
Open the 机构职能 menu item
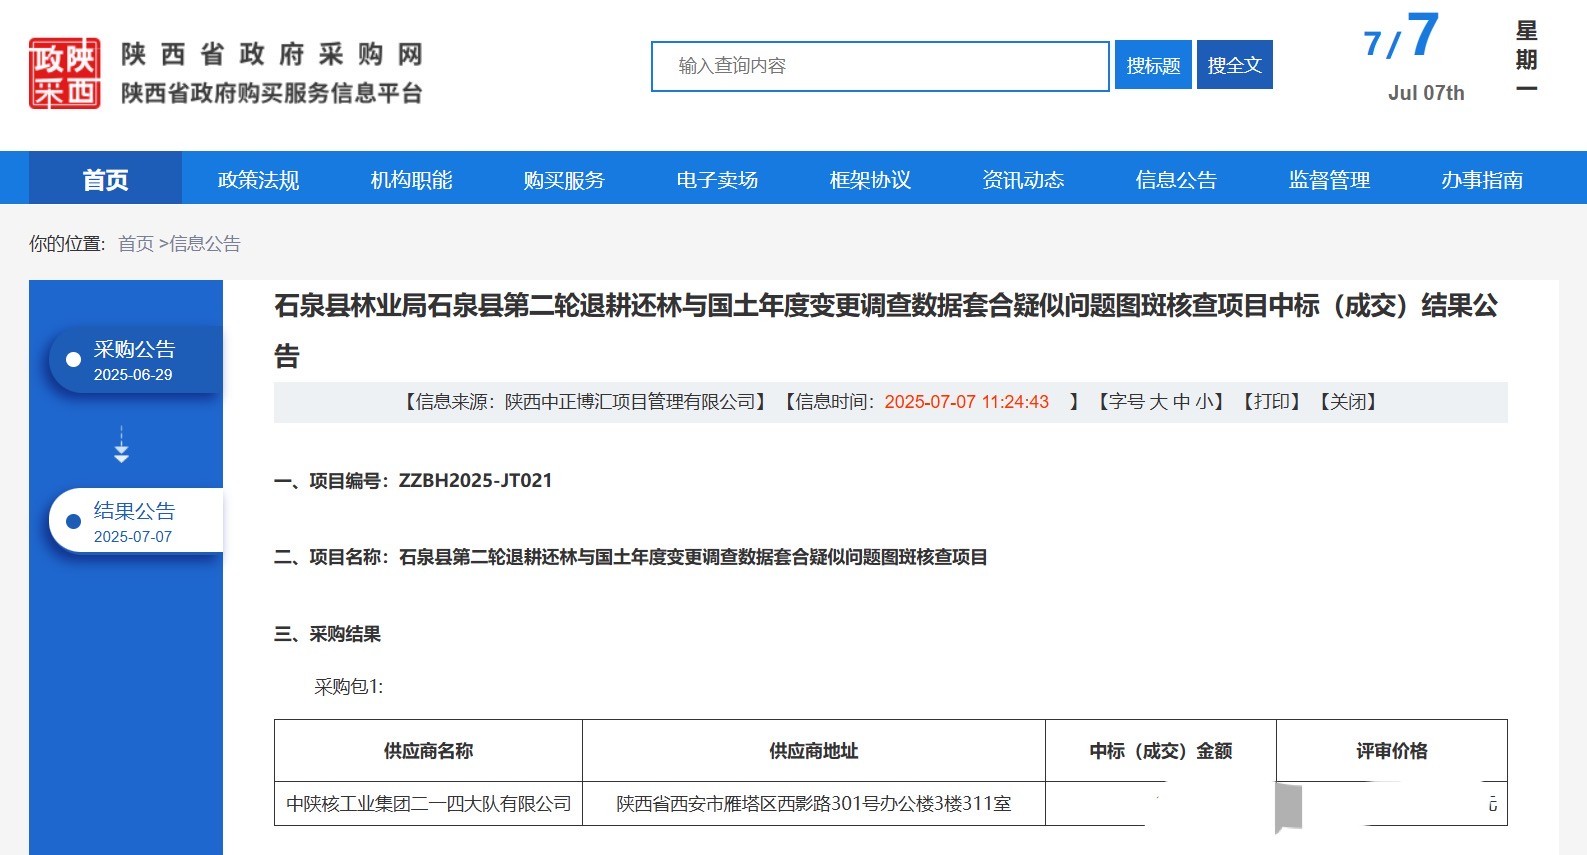click(x=411, y=180)
